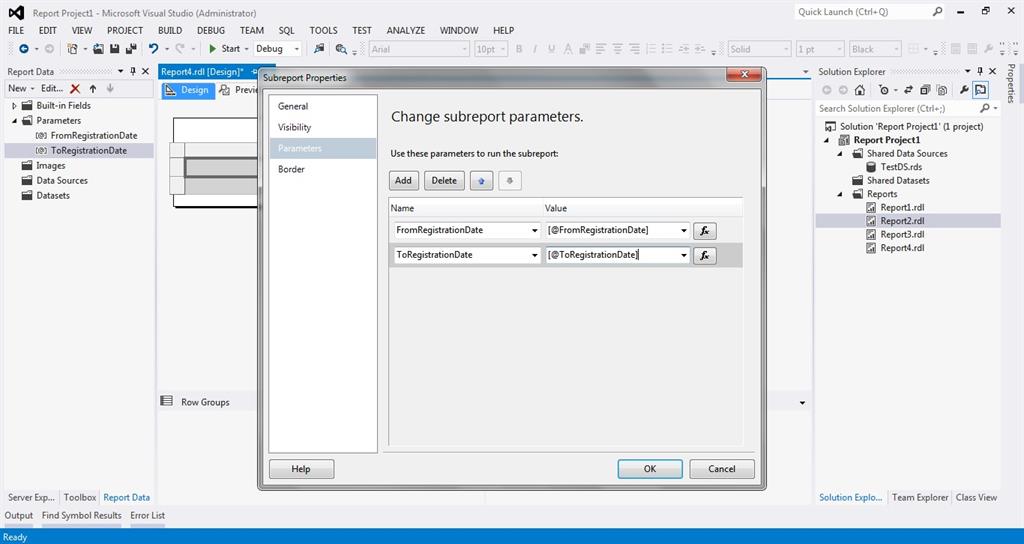Open the TOOLS menu
This screenshot has height=544, width=1024.
[x=323, y=30]
